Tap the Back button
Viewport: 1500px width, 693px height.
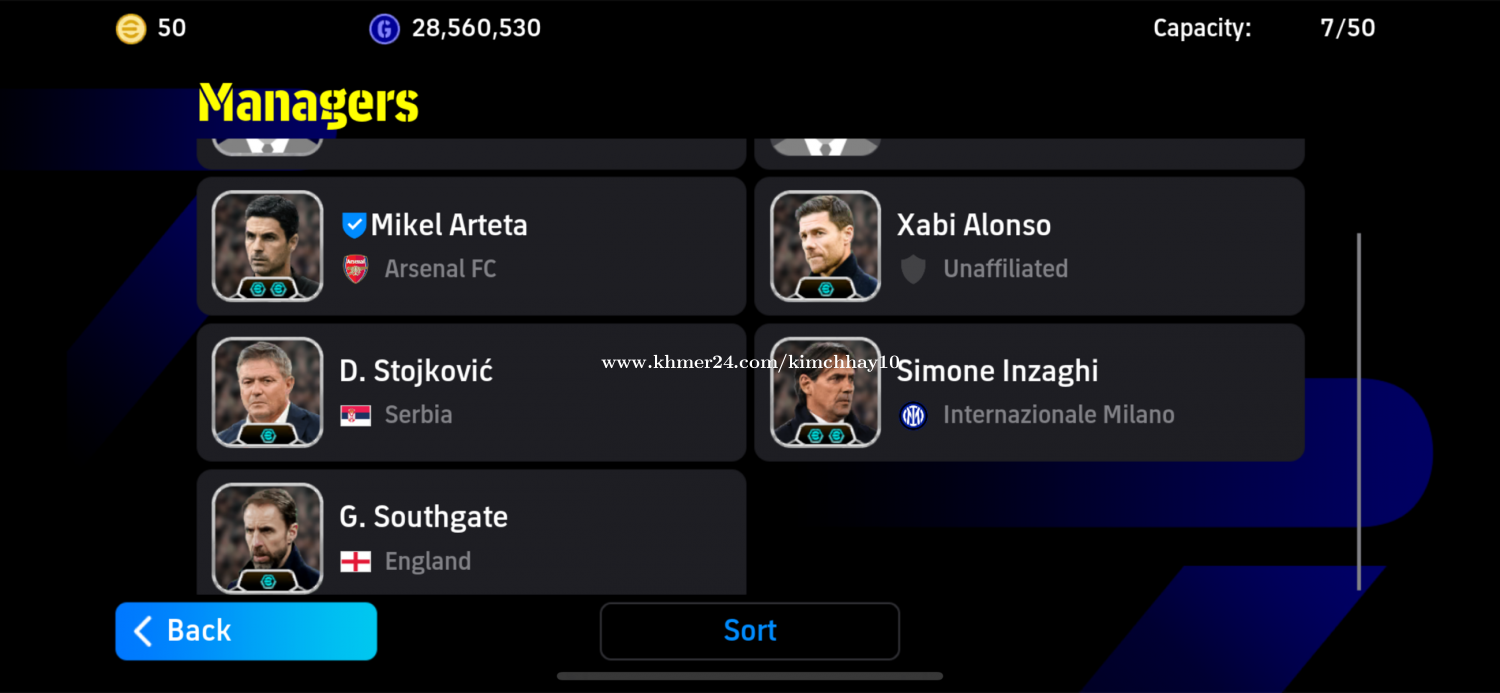tap(246, 631)
